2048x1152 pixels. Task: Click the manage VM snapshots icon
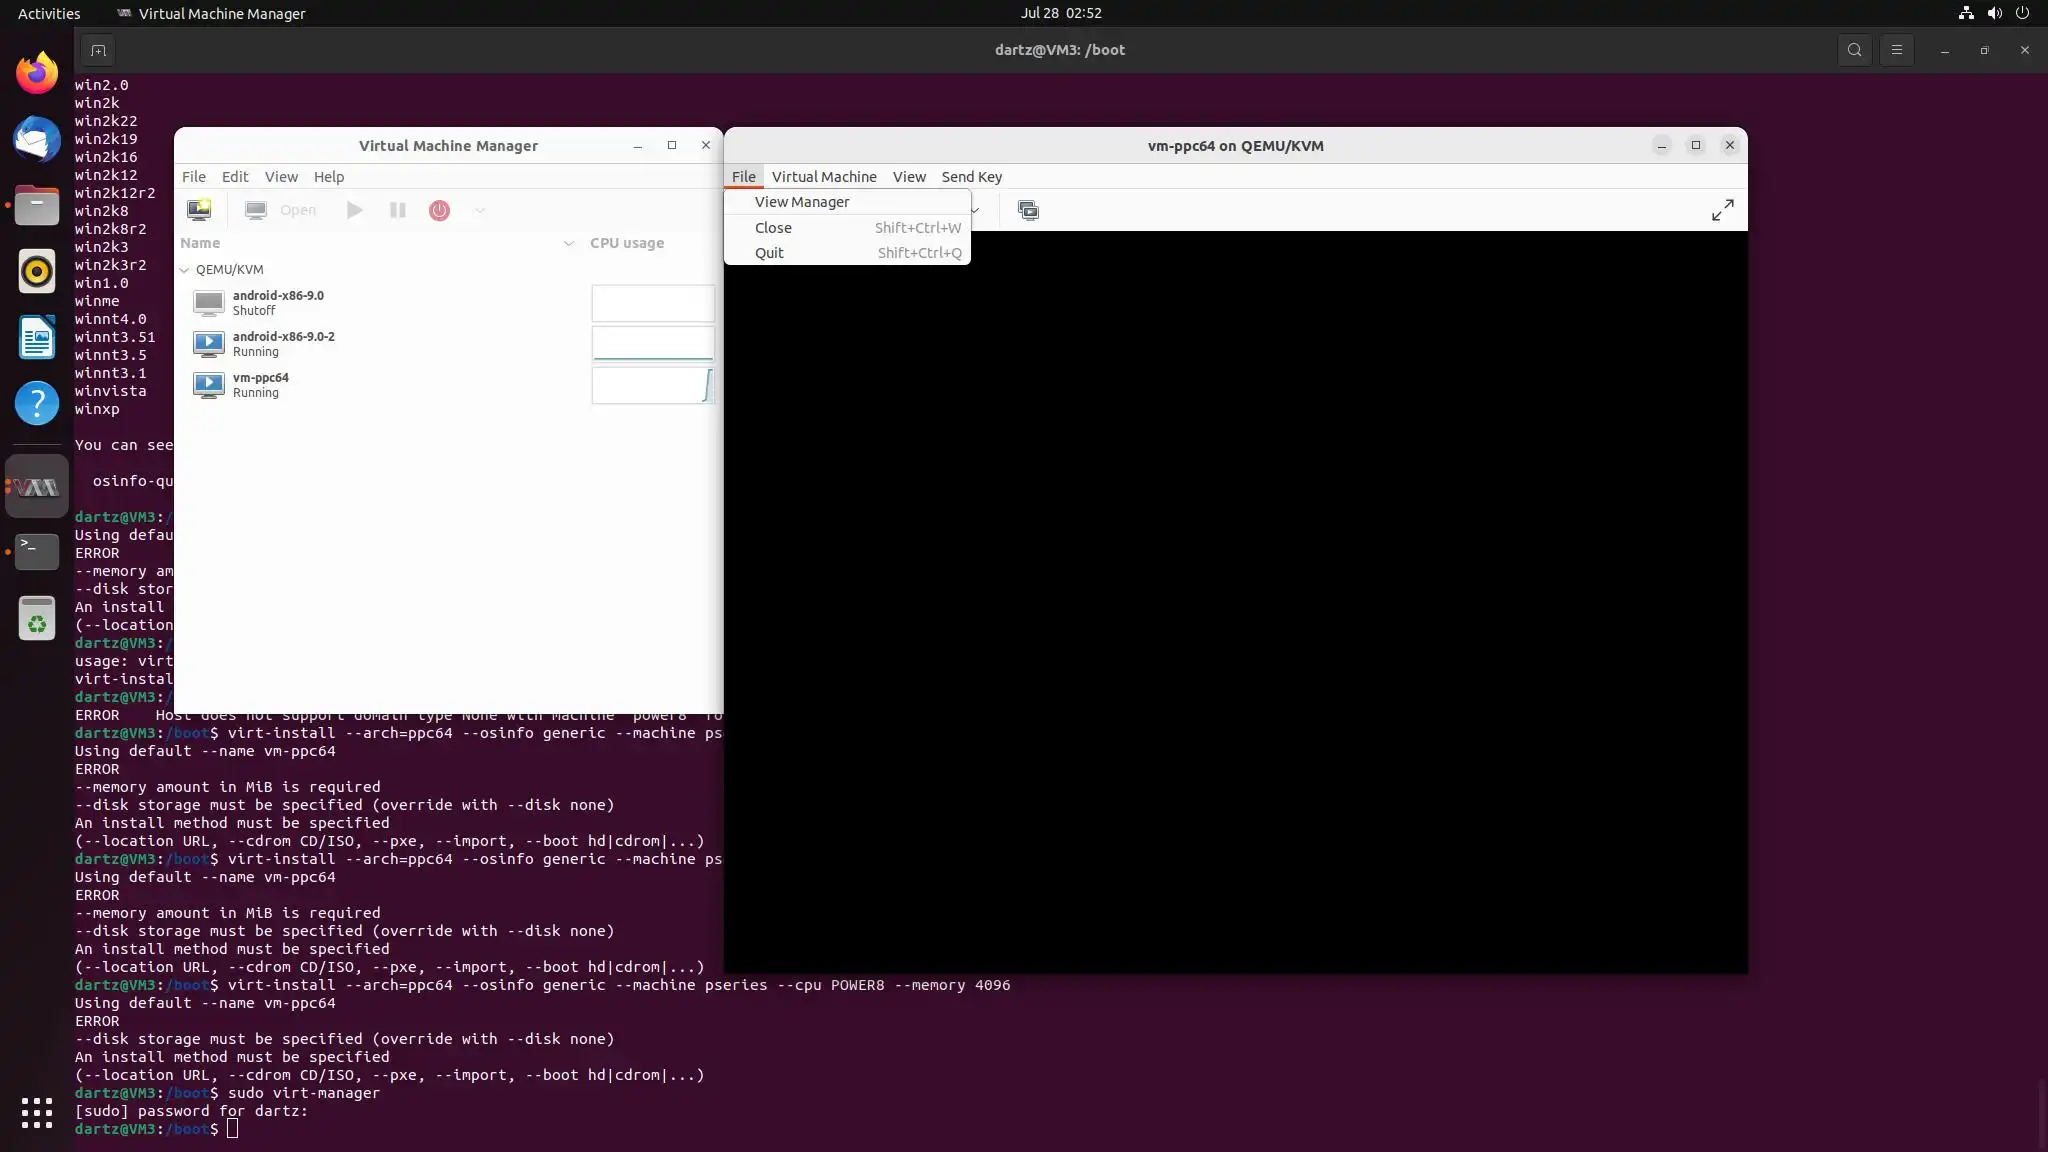pyautogui.click(x=1028, y=210)
